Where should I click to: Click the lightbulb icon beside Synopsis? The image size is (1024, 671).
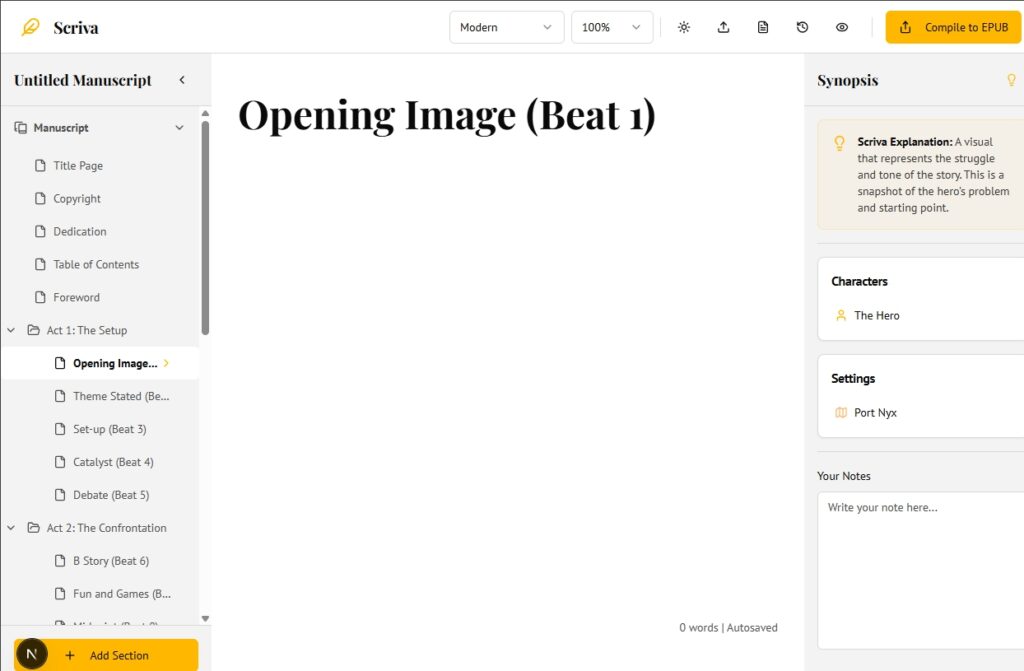(x=1011, y=80)
